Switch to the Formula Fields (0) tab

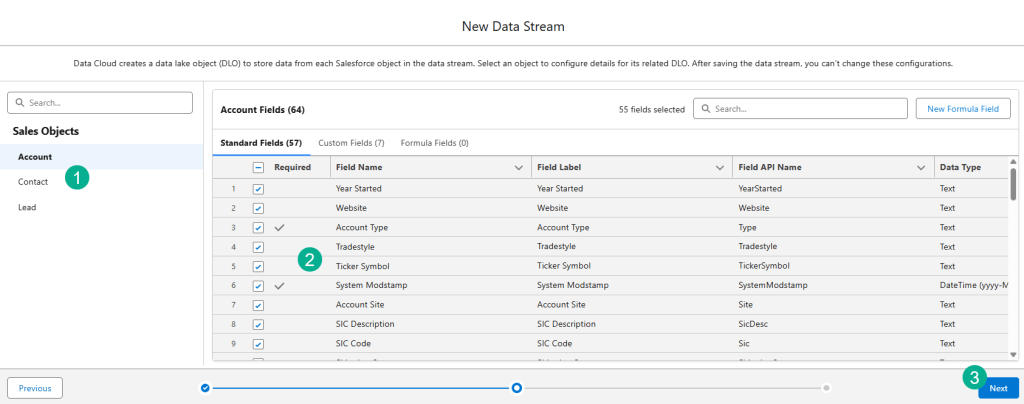(435, 143)
